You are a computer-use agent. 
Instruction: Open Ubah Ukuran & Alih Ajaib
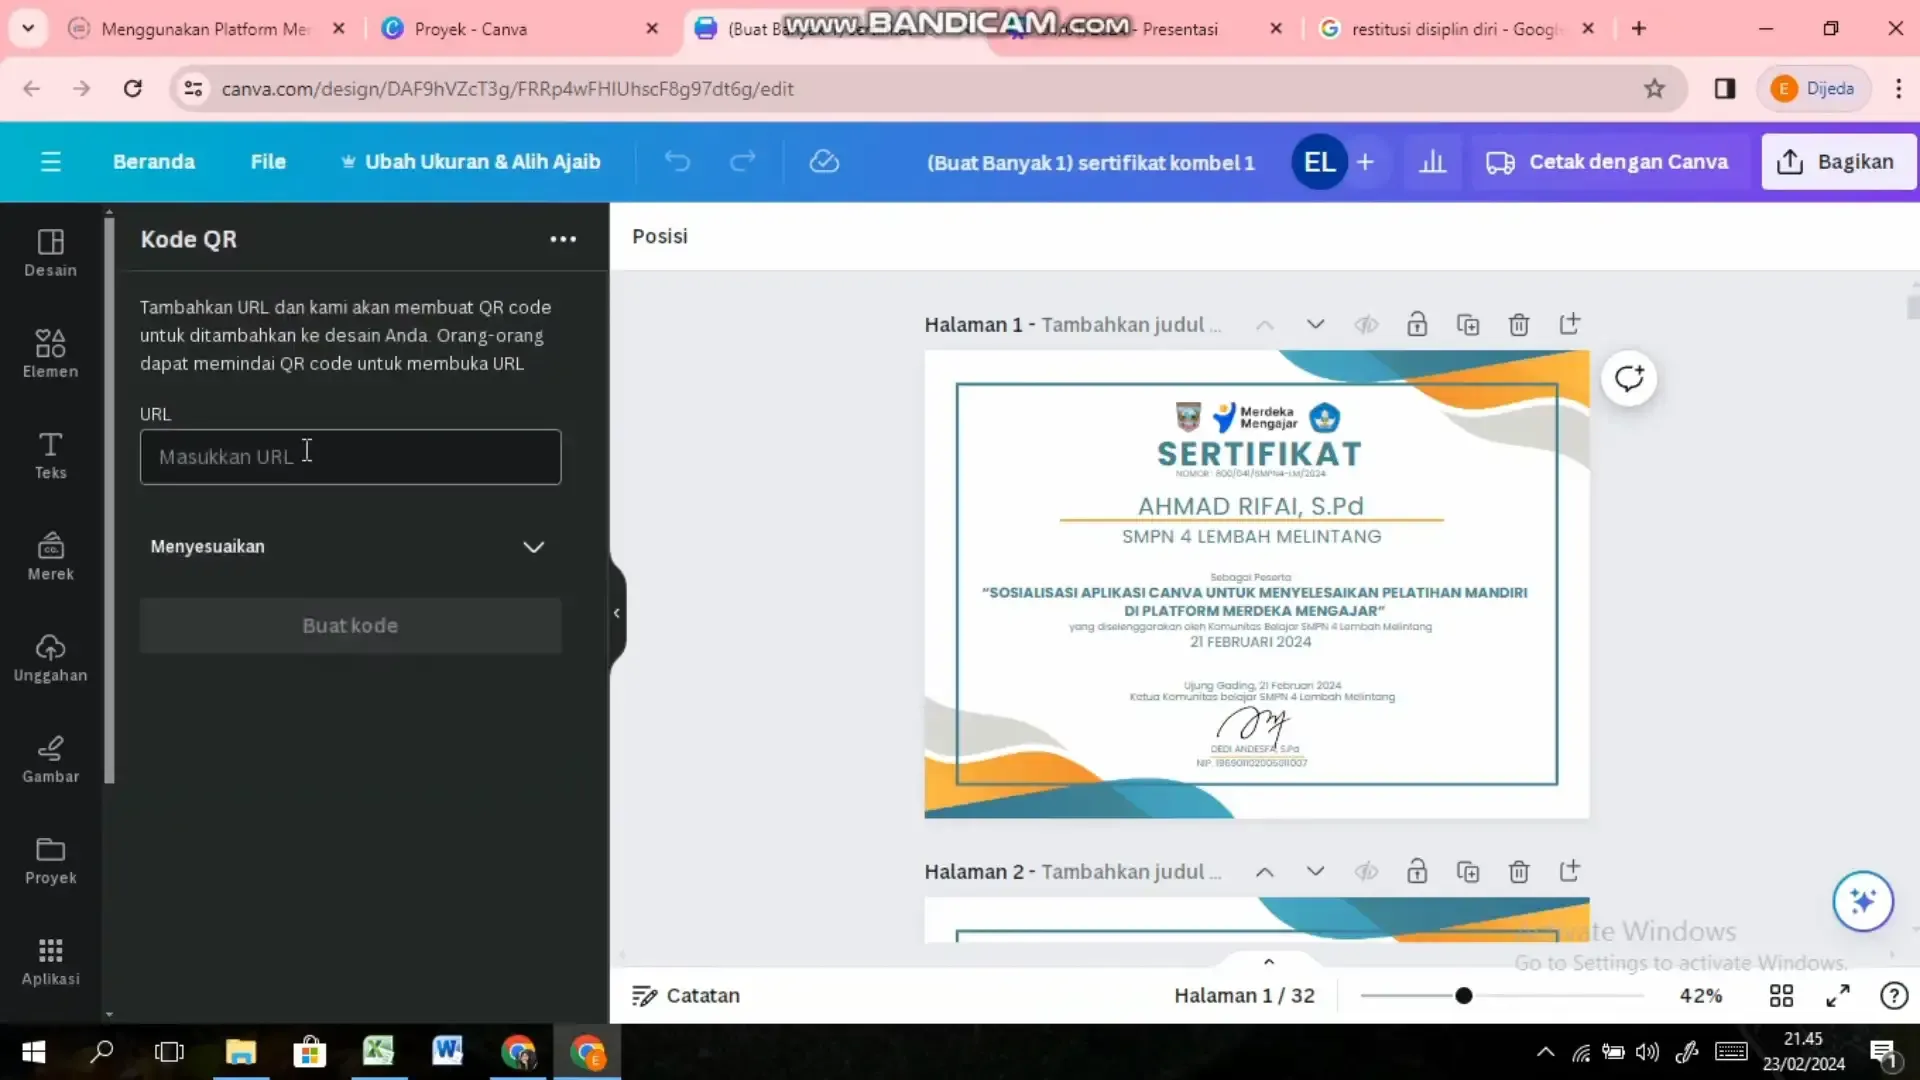pyautogui.click(x=470, y=162)
